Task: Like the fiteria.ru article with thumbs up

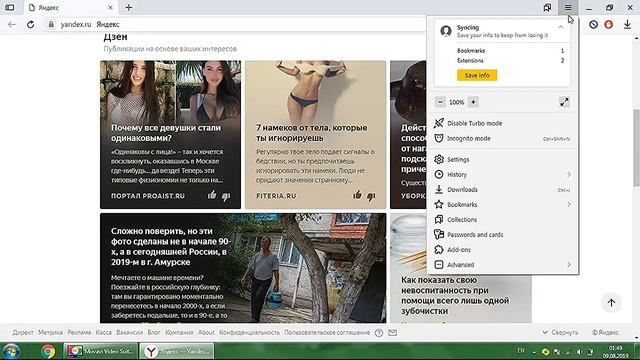Action: click(357, 195)
